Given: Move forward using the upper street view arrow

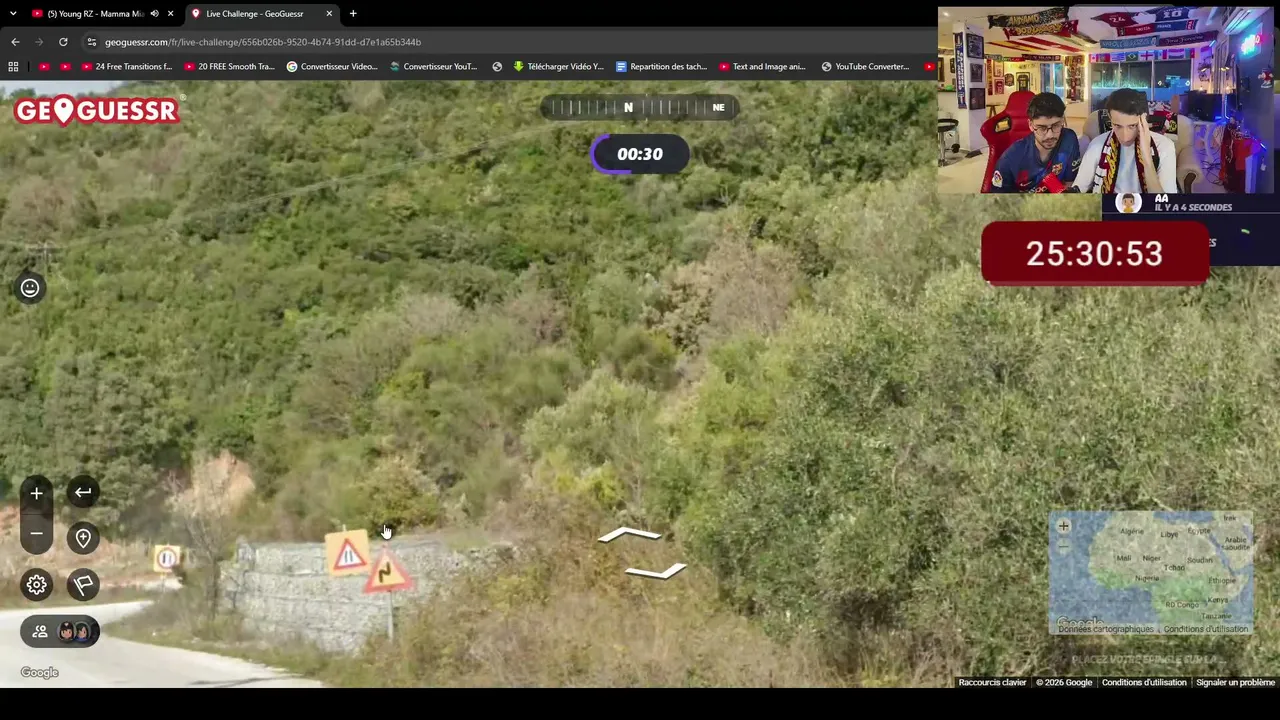Looking at the screenshot, I should point(629,535).
